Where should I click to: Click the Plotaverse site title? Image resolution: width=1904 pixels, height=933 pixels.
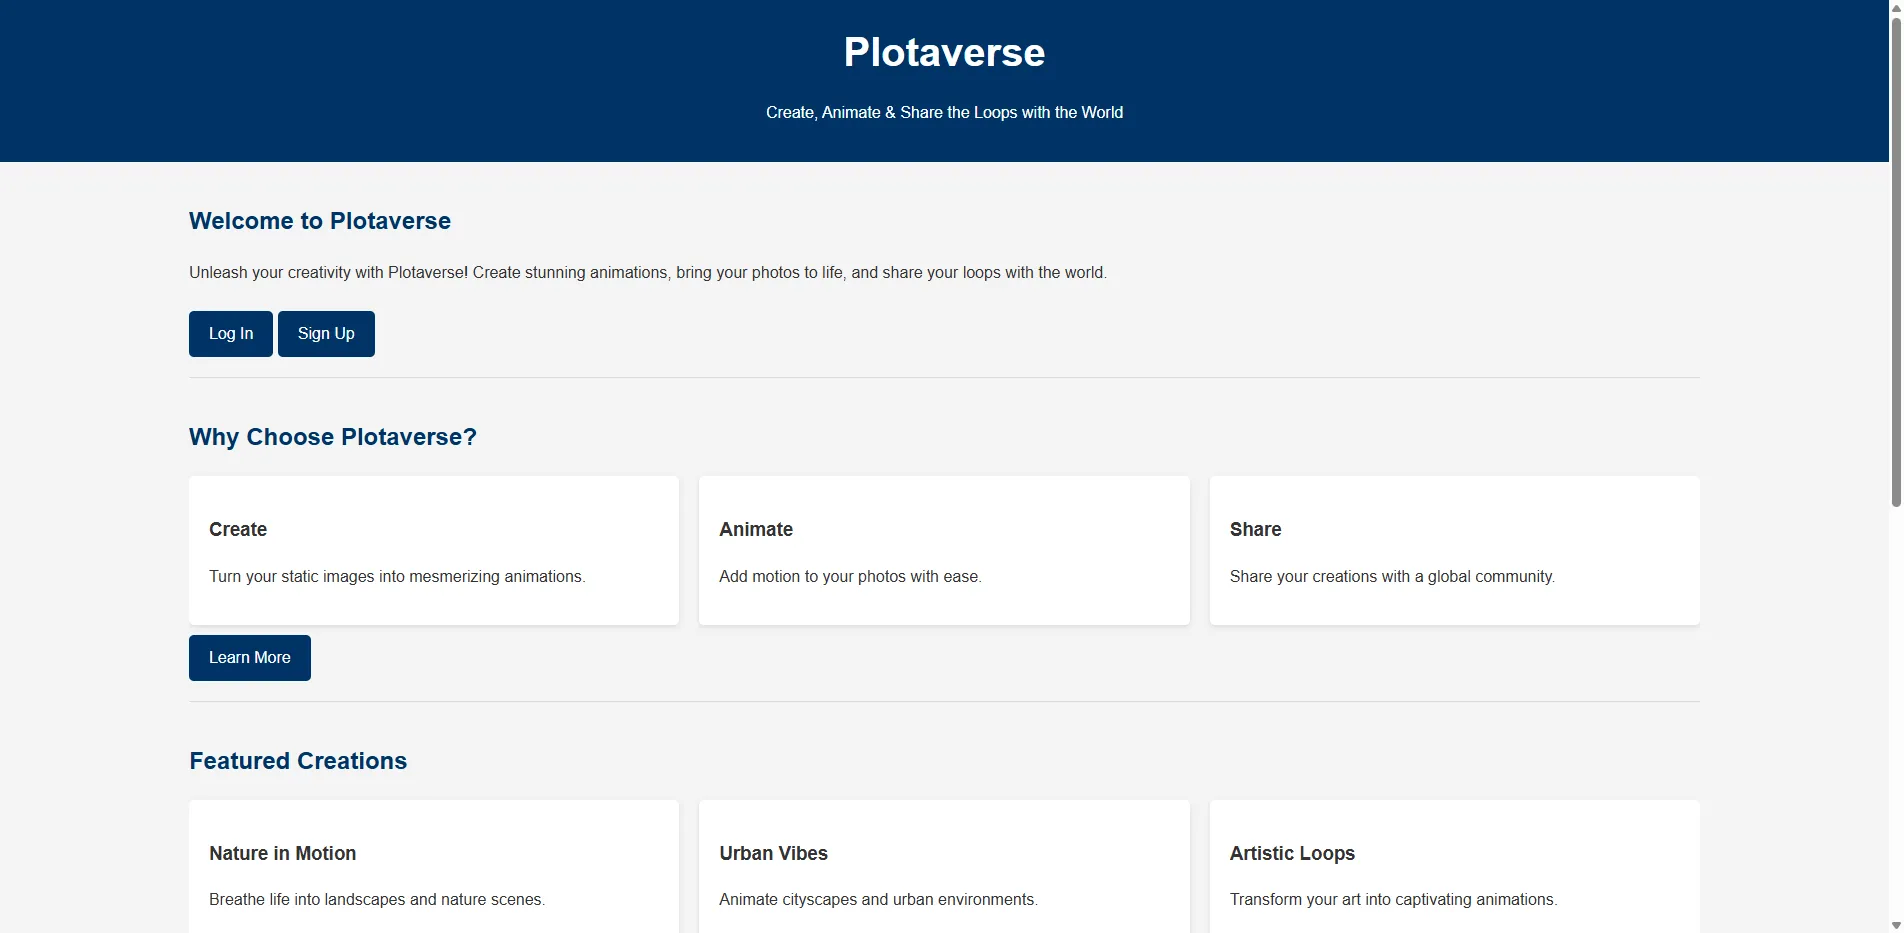(x=943, y=52)
